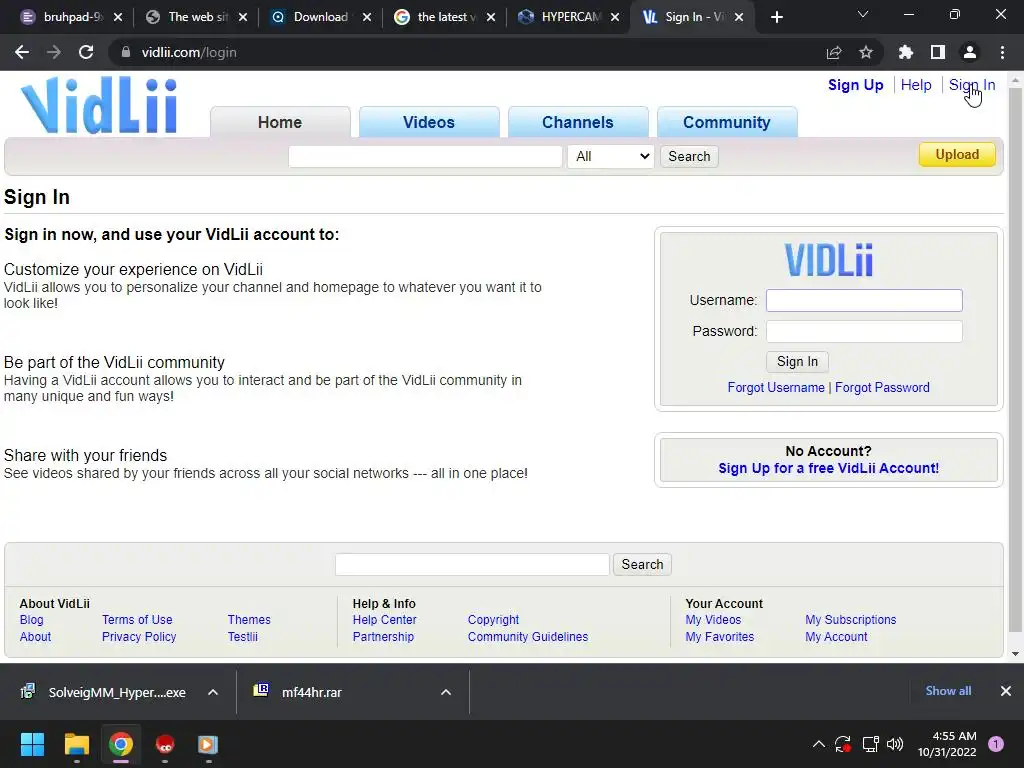Focus the Password input field

(864, 331)
